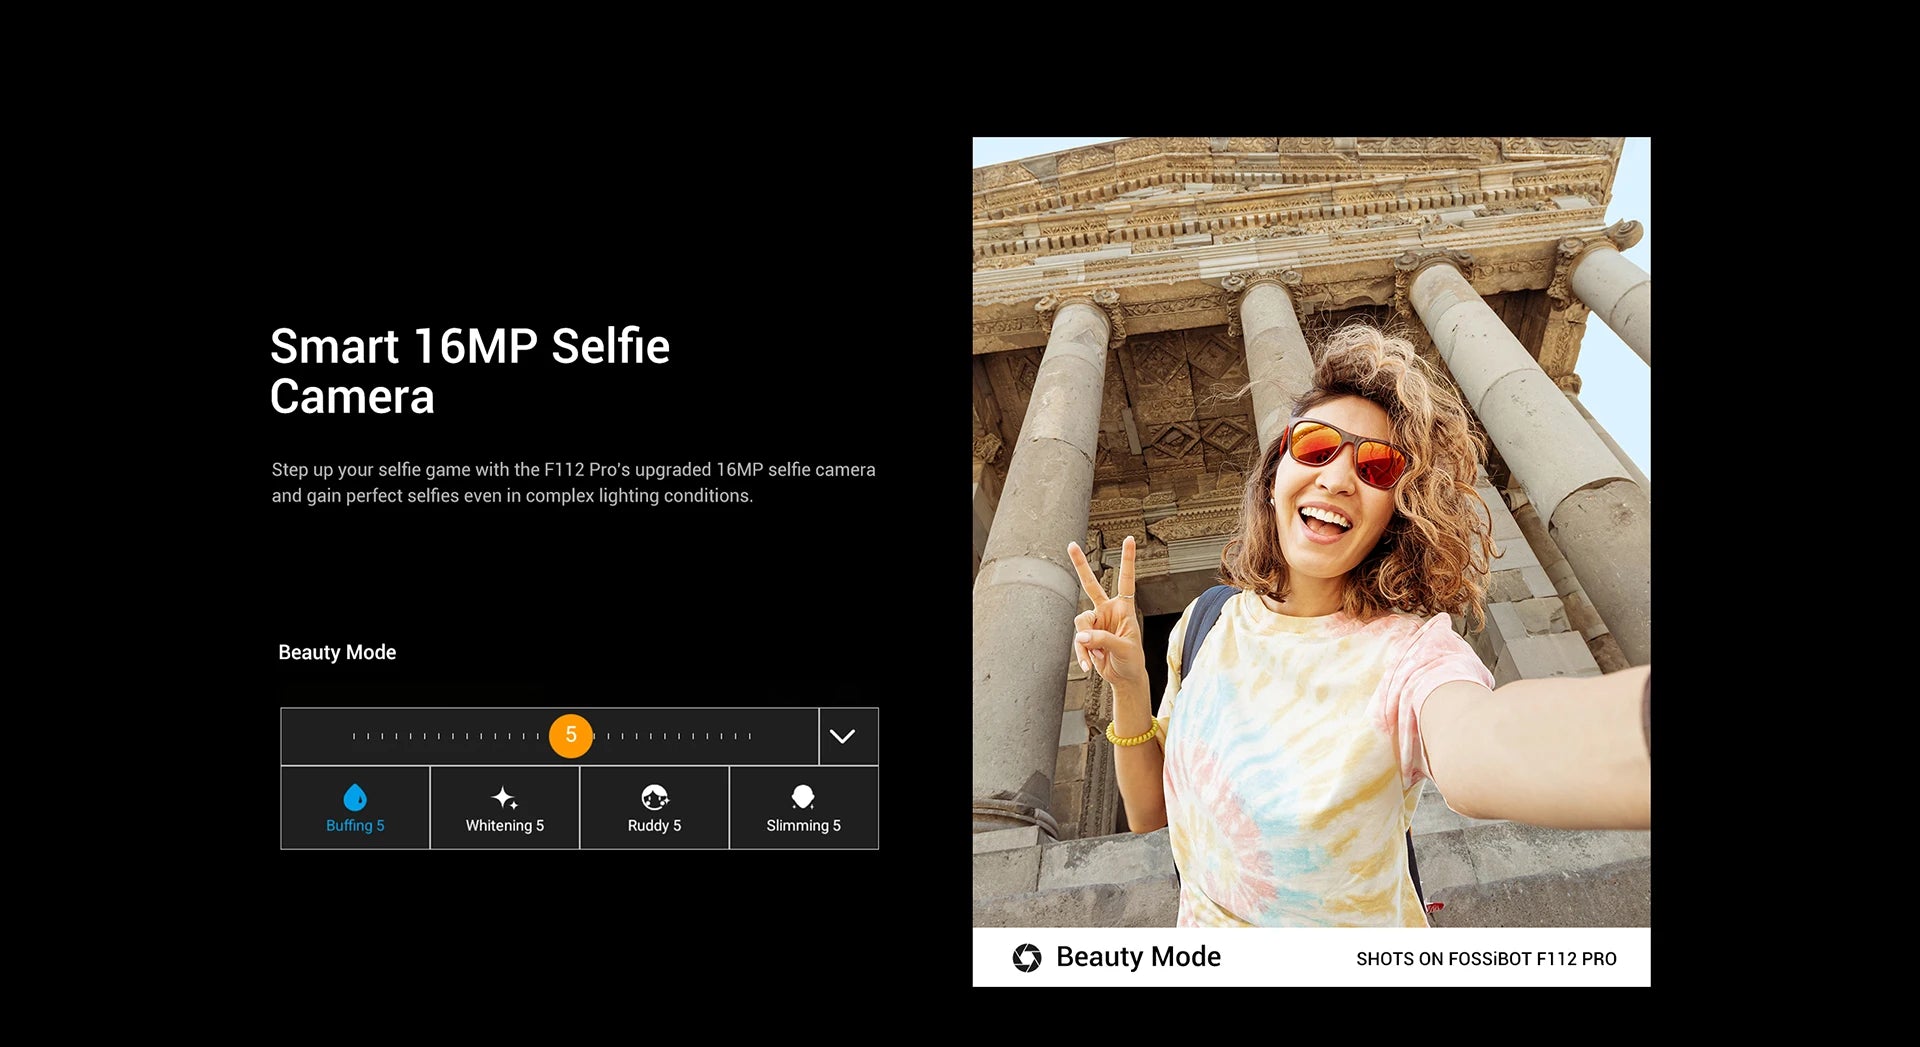Click the Smart 16MP Selfie Camera heading
The image size is (1920, 1047).
469,371
